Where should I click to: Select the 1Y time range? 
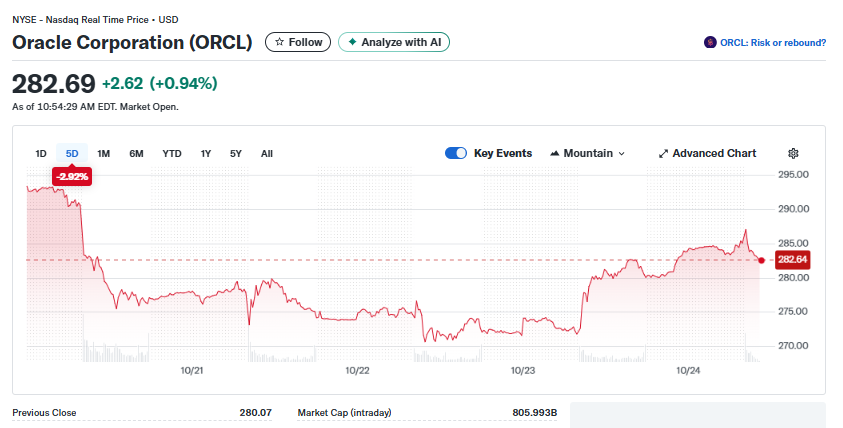[x=206, y=154]
